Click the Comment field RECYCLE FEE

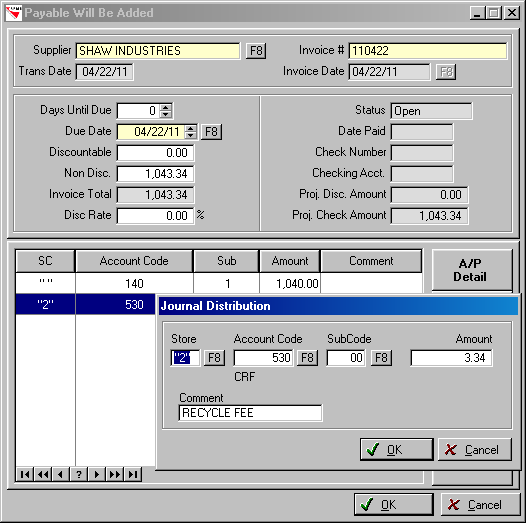[250, 413]
